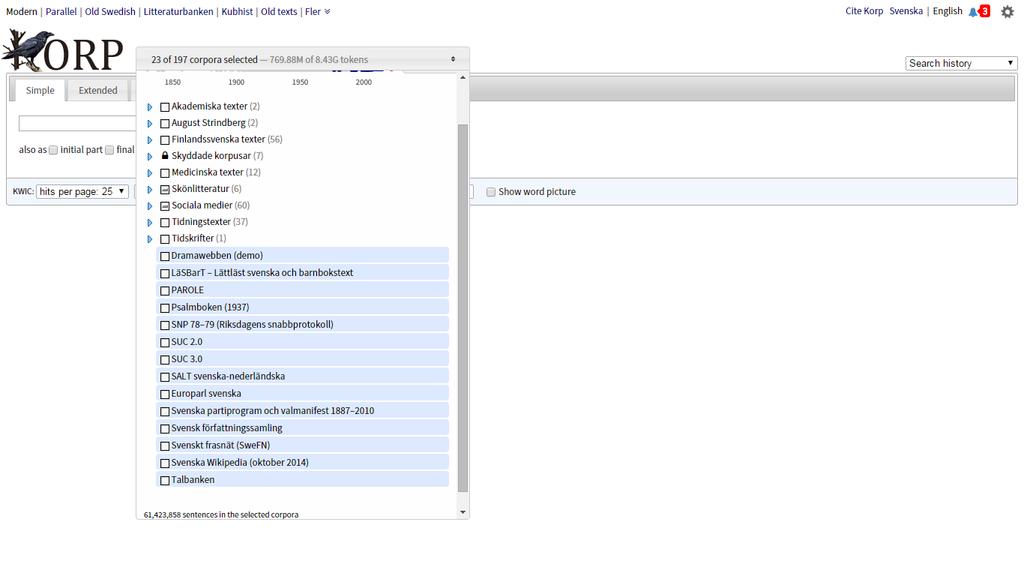The height and width of the screenshot is (576, 1024).
Task: Expand the Sociala medier folder
Action: (150, 206)
